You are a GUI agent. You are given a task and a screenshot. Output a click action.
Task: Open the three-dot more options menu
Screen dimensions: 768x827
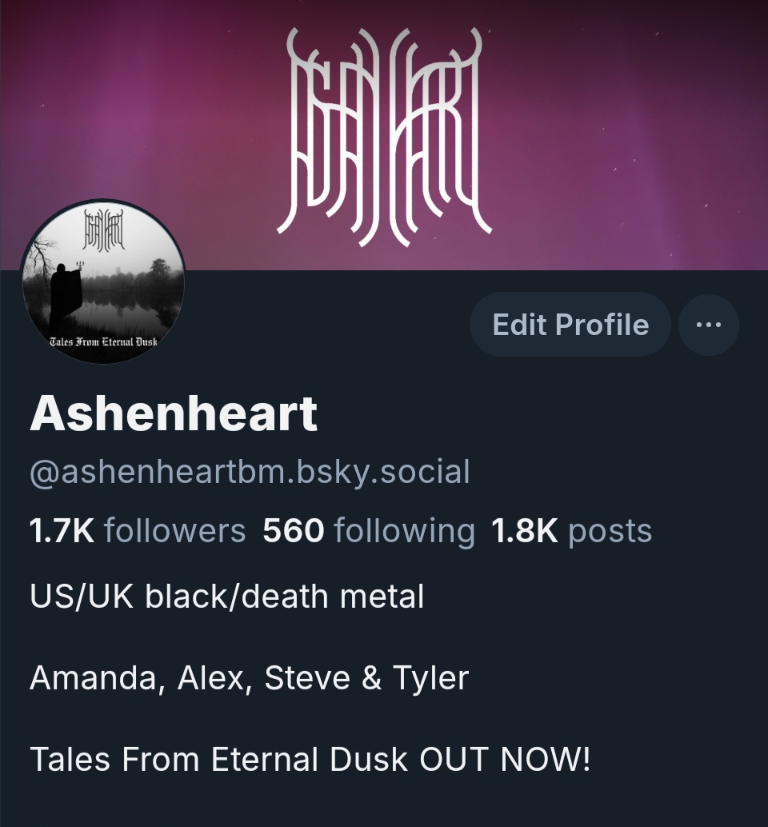[708, 324]
